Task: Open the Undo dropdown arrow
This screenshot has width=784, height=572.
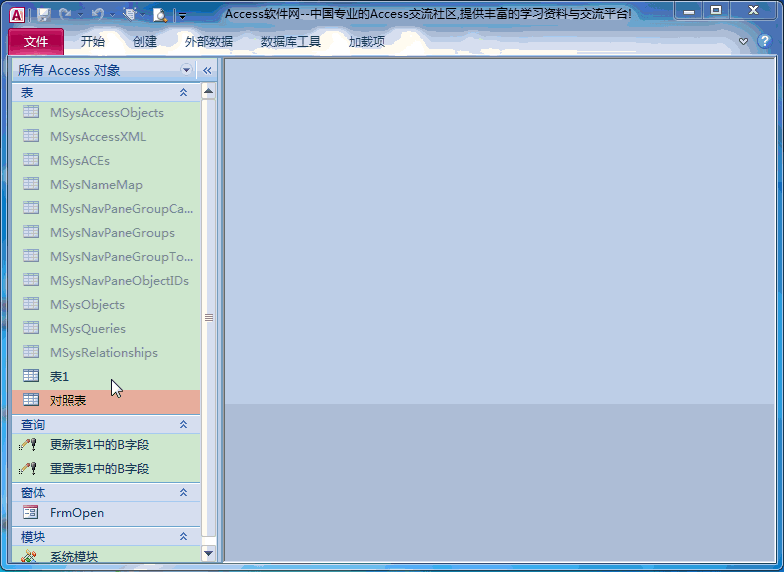Action: [x=112, y=15]
